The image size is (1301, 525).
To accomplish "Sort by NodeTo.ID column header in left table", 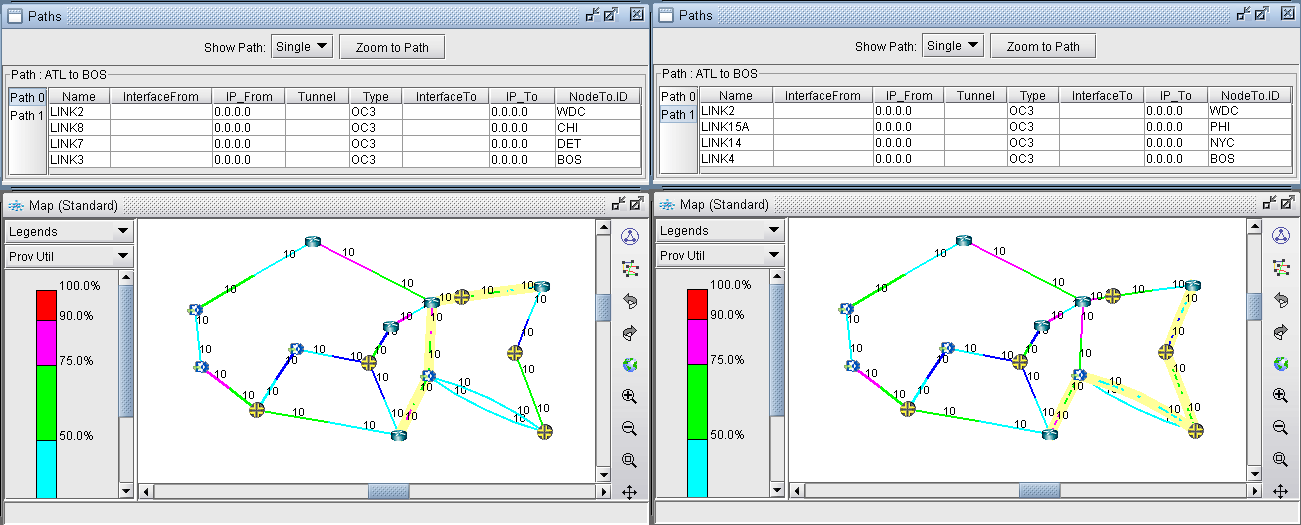I will coord(597,96).
